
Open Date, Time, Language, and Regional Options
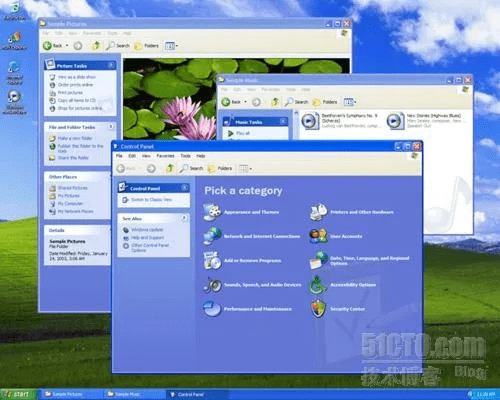tap(318, 260)
